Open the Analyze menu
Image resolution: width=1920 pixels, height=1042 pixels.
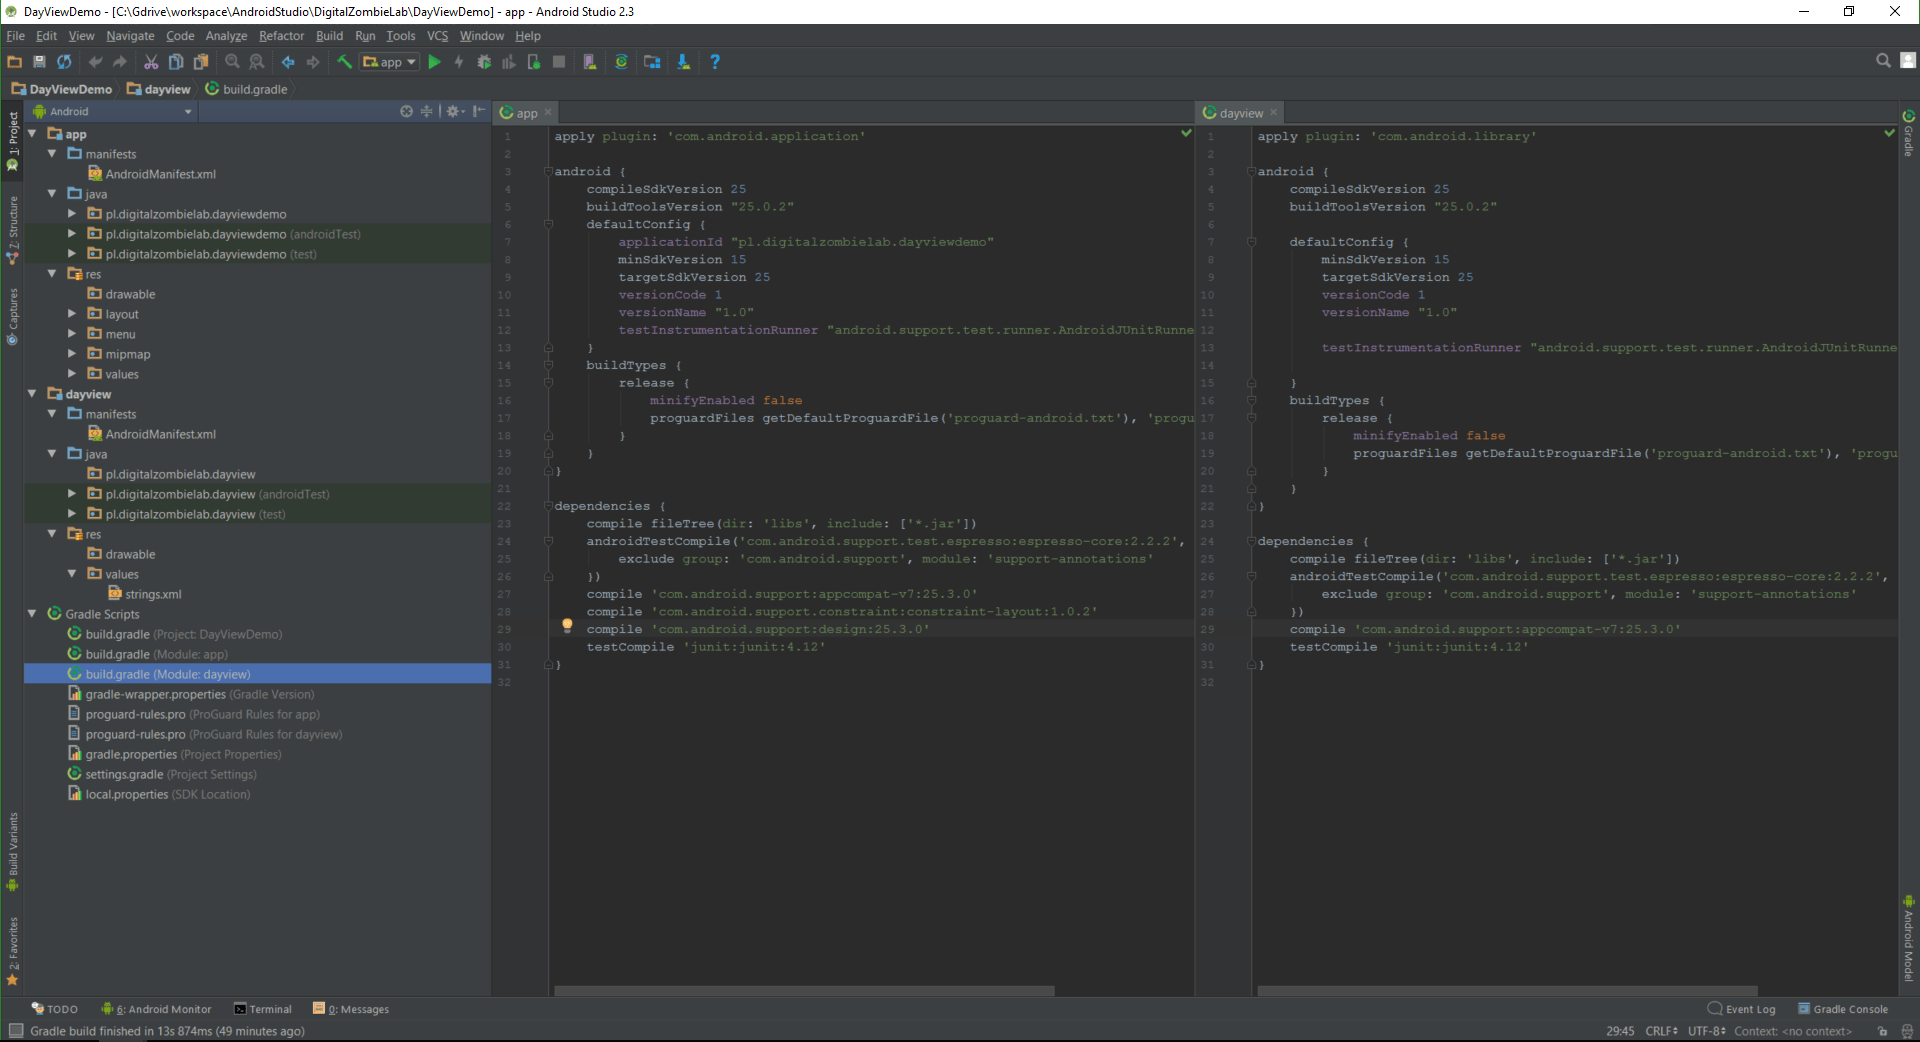(x=226, y=36)
